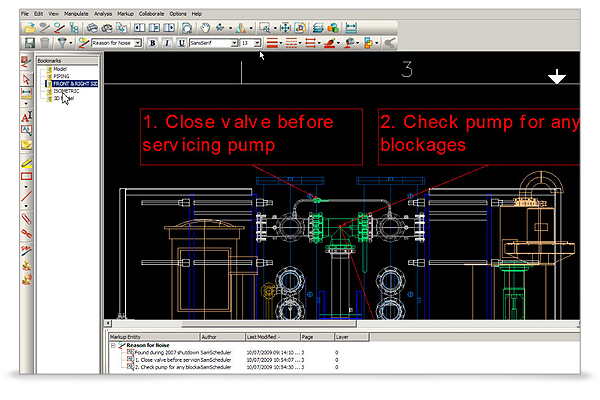The width and height of the screenshot is (600, 400).
Task: Select the rectangle markup tool
Action: pyautogui.click(x=26, y=175)
